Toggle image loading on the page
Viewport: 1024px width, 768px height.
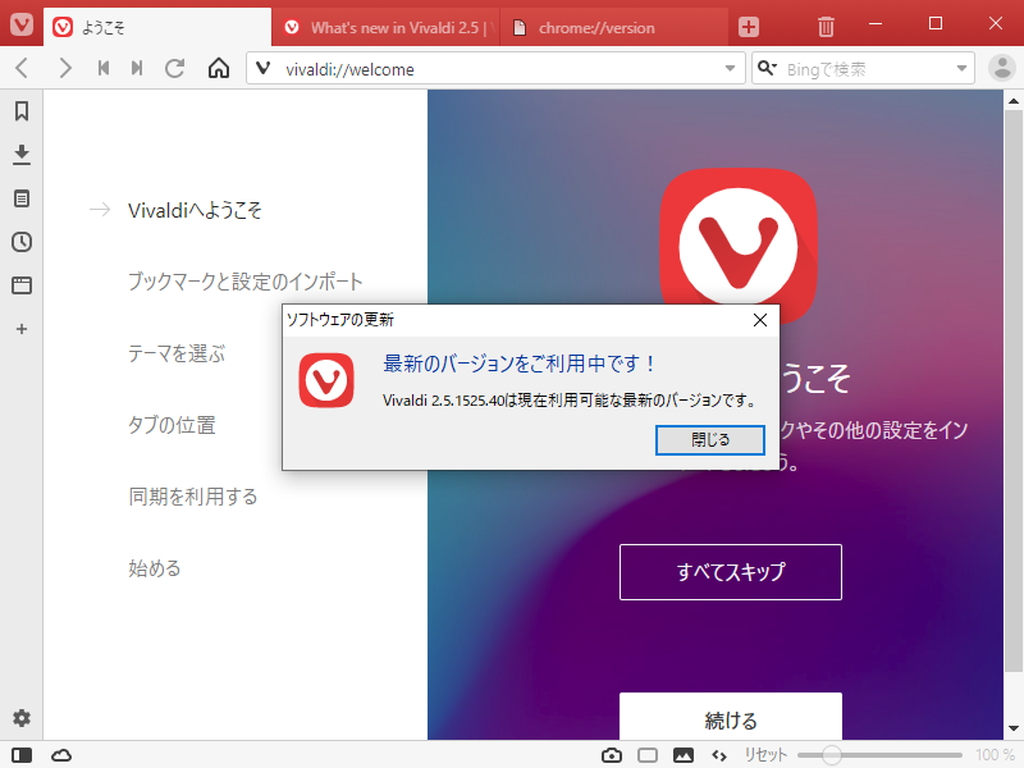point(684,755)
